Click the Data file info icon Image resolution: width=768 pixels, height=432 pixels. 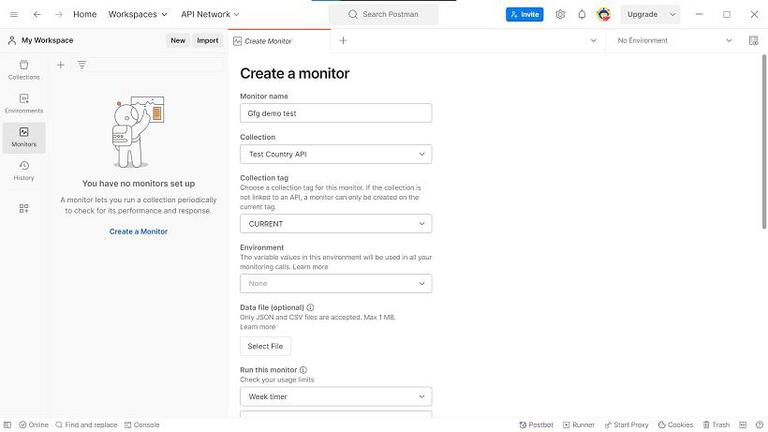tap(310, 308)
